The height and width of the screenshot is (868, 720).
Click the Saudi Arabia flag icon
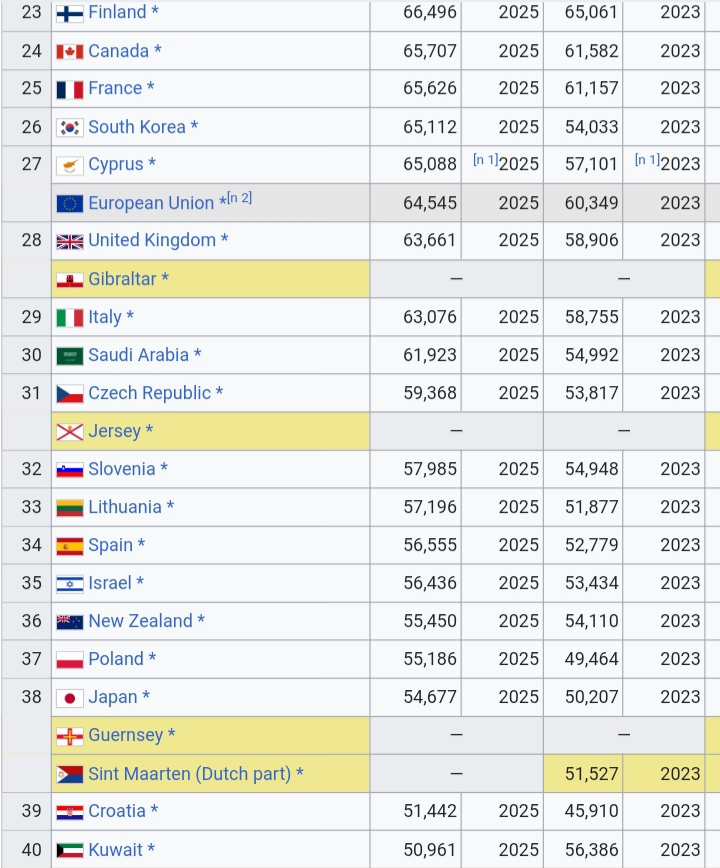70,356
